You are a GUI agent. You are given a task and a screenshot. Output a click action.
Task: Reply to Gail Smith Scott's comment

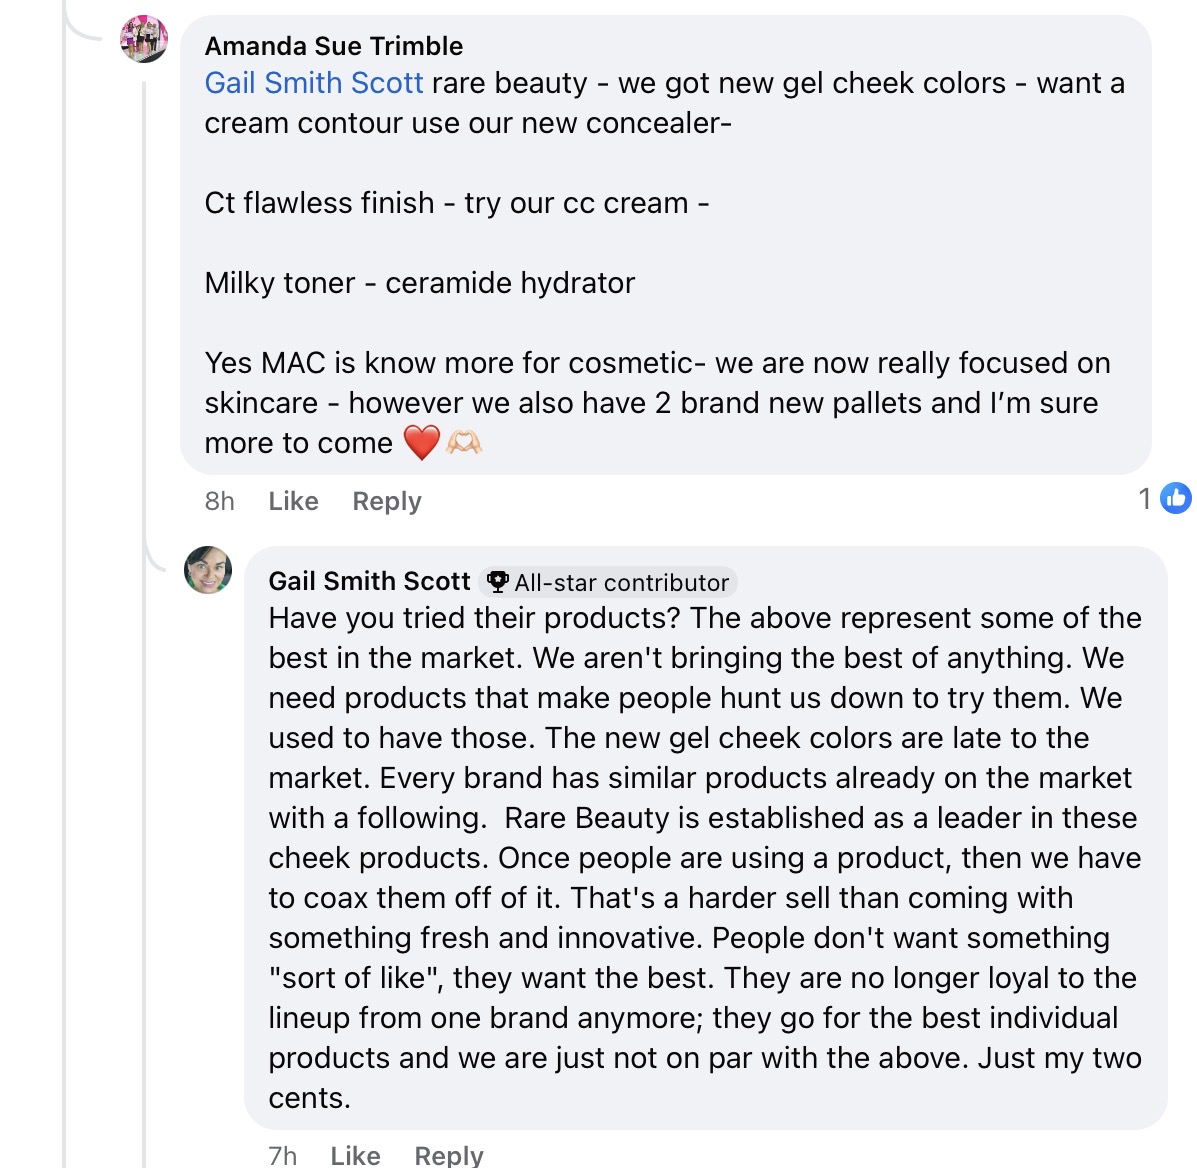[449, 1156]
